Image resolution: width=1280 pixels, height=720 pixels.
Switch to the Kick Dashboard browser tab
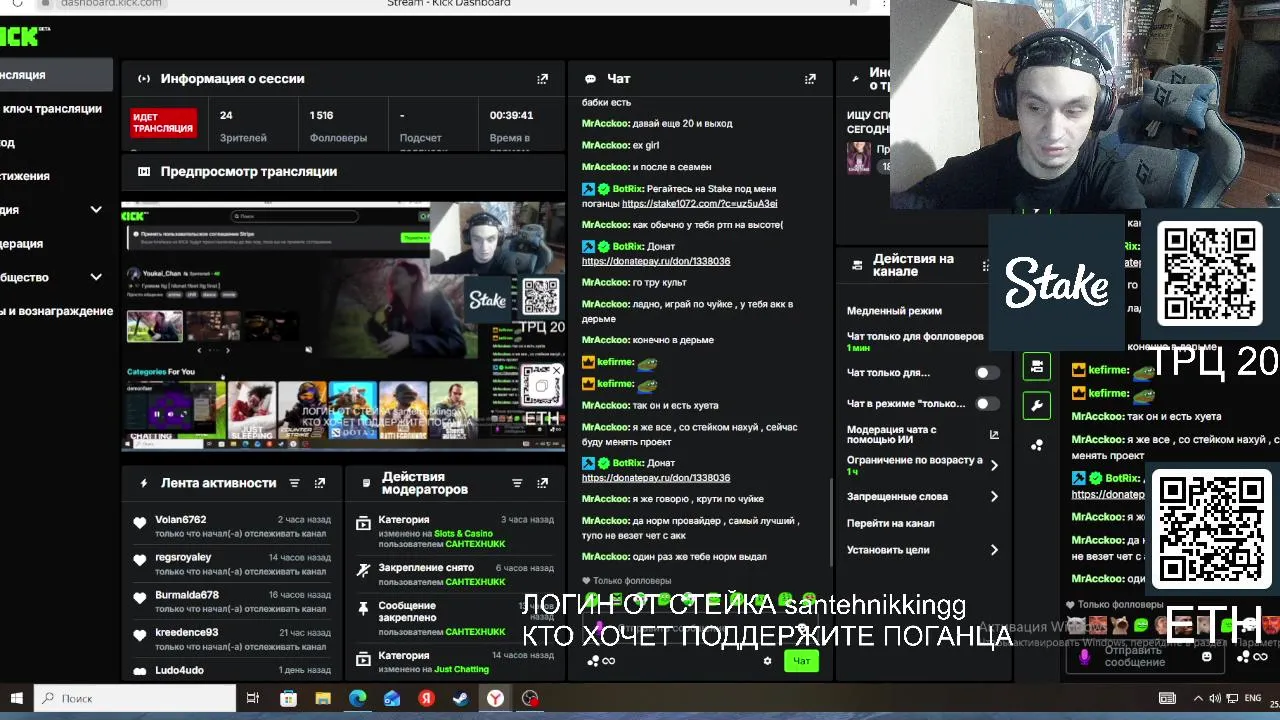[449, 4]
